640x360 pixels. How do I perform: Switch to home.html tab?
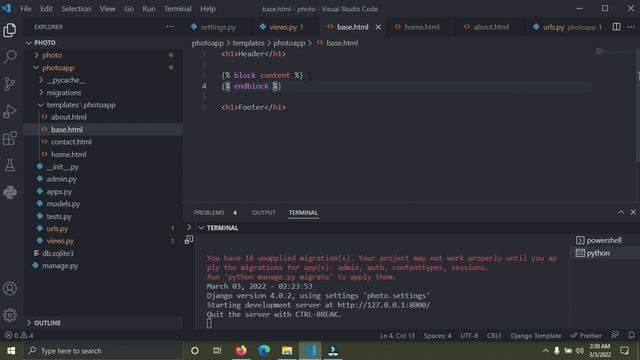coord(422,27)
